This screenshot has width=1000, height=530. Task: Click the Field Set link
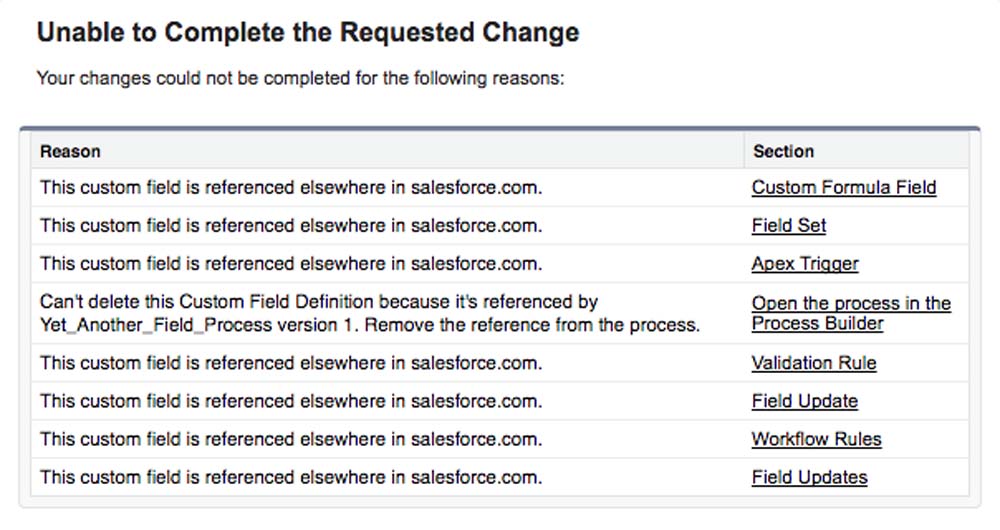click(788, 225)
